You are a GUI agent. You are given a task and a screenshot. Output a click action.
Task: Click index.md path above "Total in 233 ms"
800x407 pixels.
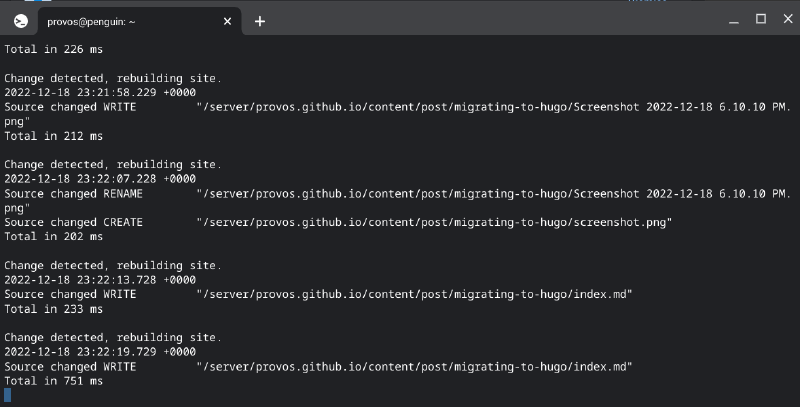[415, 294]
